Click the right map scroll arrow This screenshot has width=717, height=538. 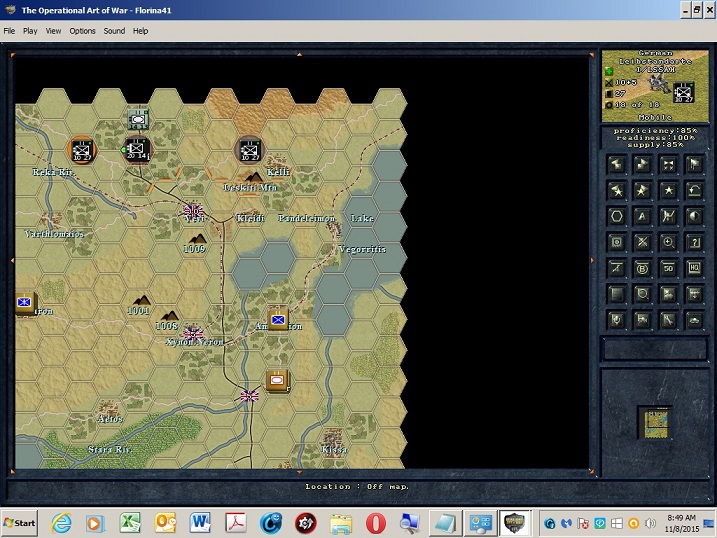[592, 261]
